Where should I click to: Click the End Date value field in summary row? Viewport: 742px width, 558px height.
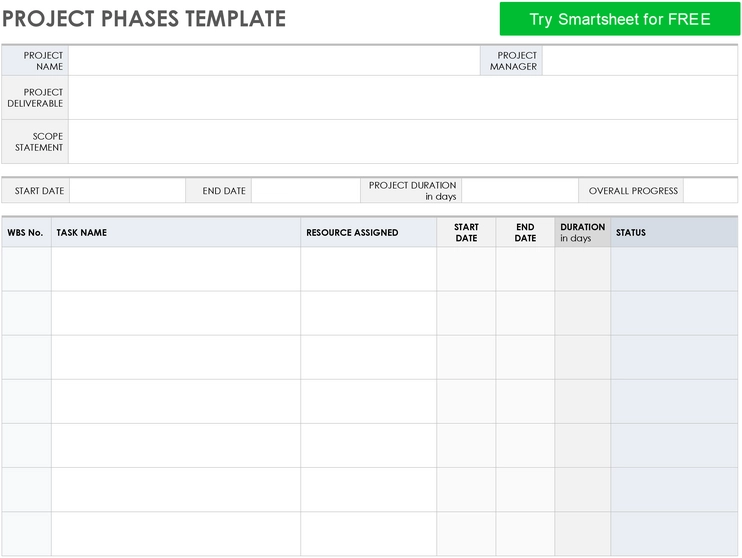pos(306,191)
